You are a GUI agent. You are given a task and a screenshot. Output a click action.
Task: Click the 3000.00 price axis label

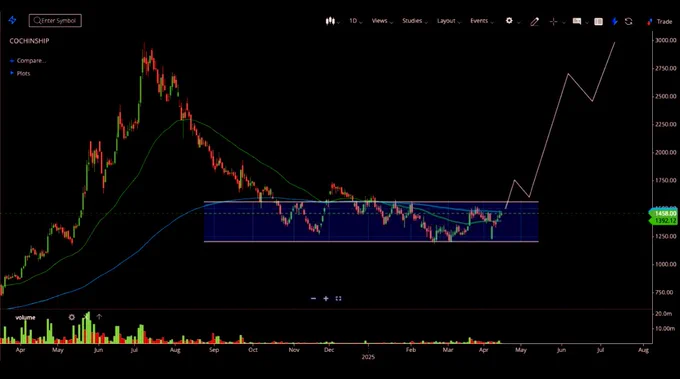pyautogui.click(x=666, y=40)
